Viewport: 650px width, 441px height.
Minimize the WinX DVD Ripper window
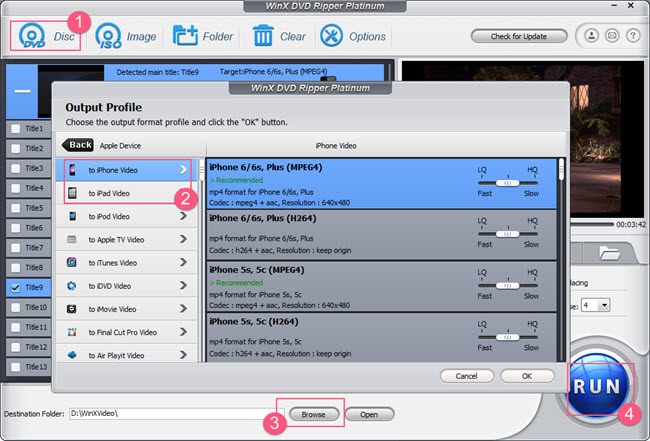click(614, 6)
